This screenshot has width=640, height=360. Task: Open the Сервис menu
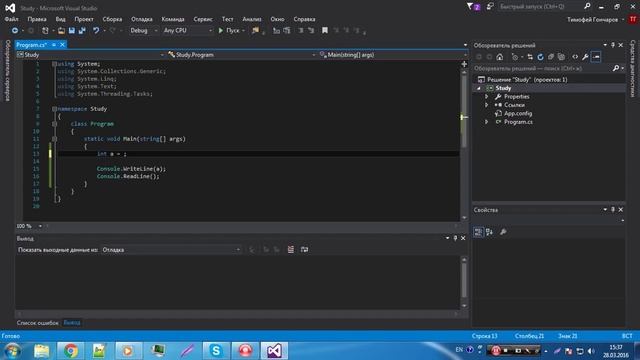[203, 19]
